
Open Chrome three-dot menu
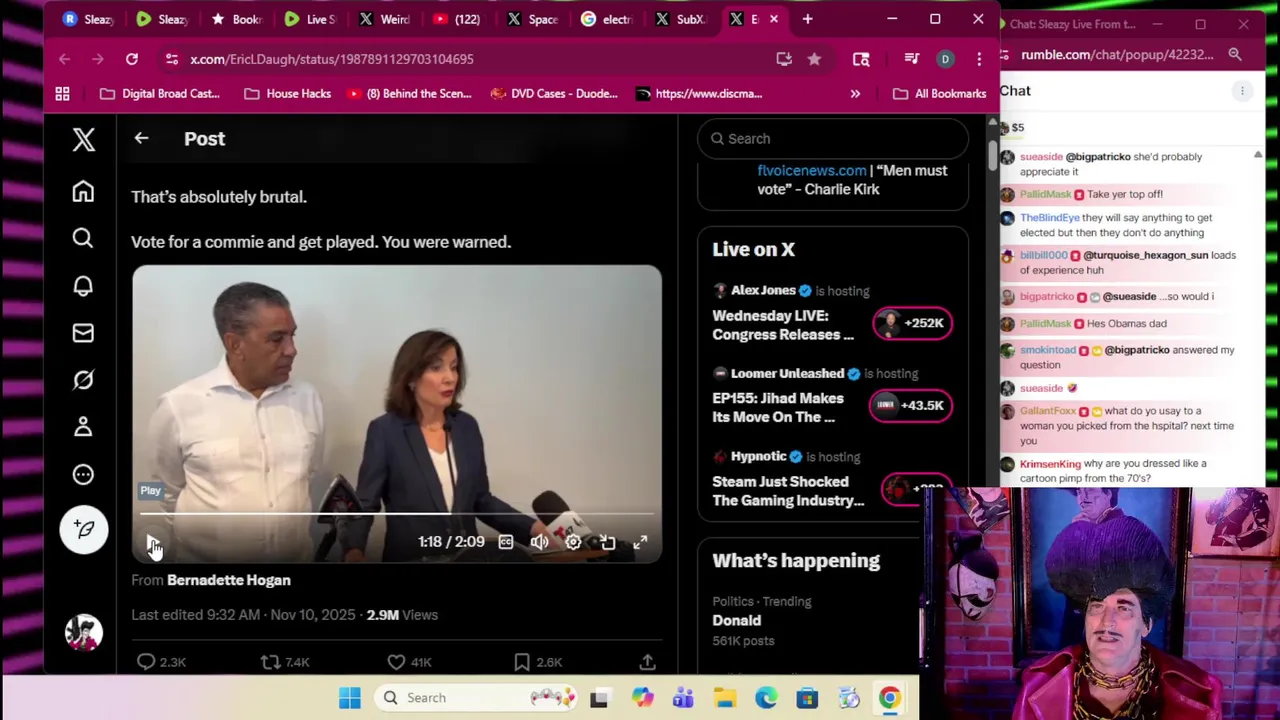[978, 59]
